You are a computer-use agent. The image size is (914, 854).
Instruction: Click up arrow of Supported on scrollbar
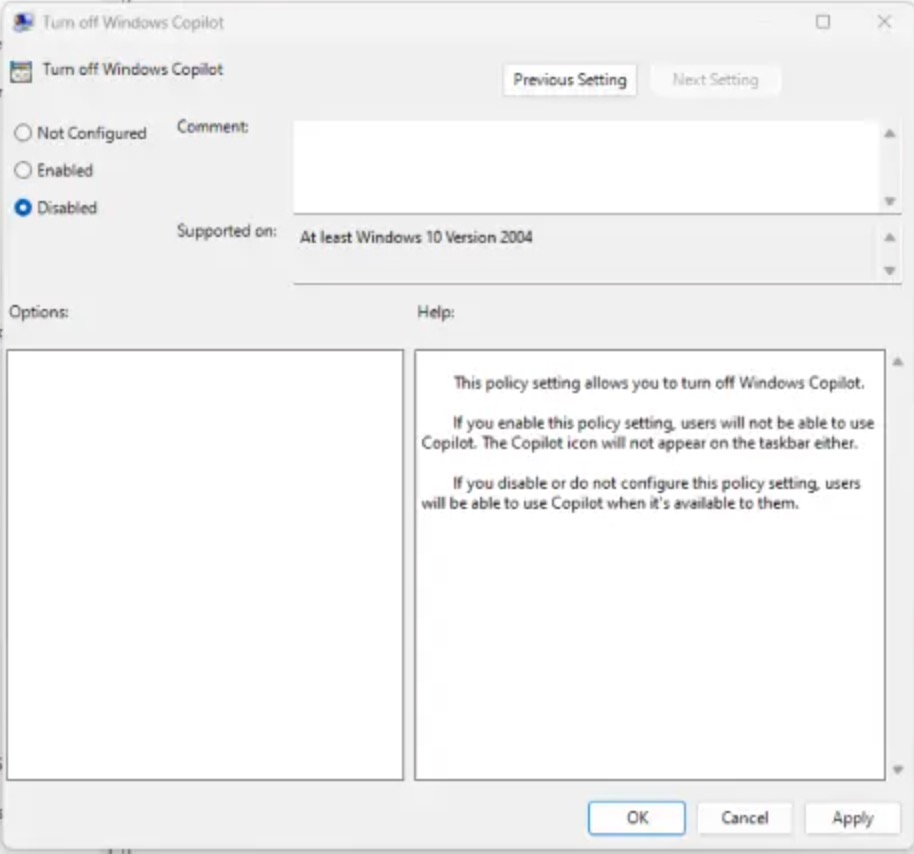[x=890, y=237]
